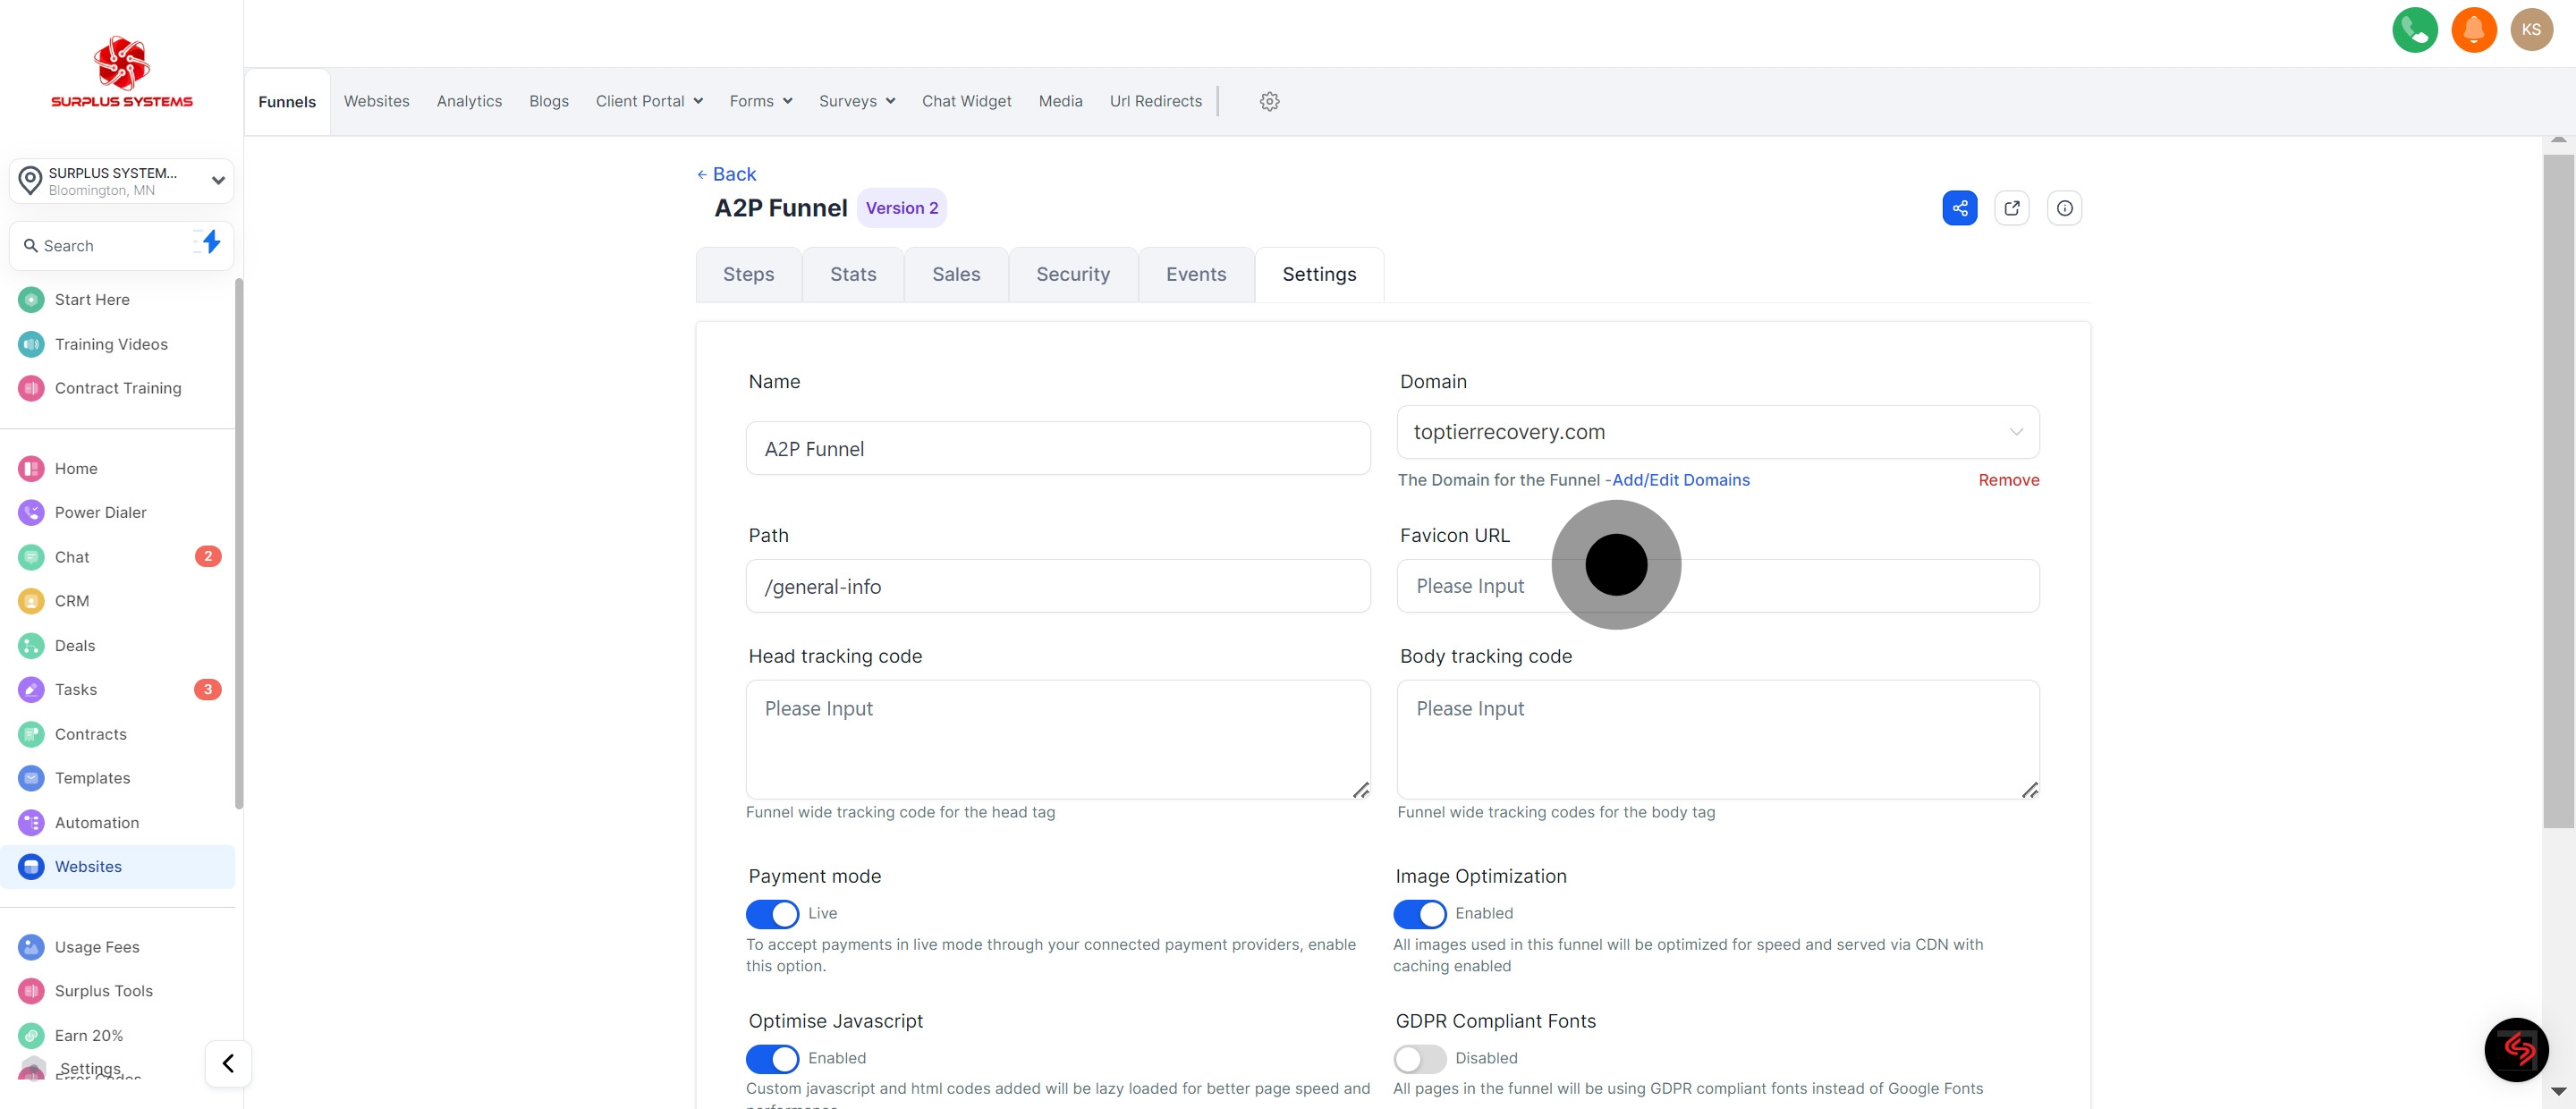
Task: Expand the Domain dropdown toptierrecovery.com
Action: (x=1717, y=432)
